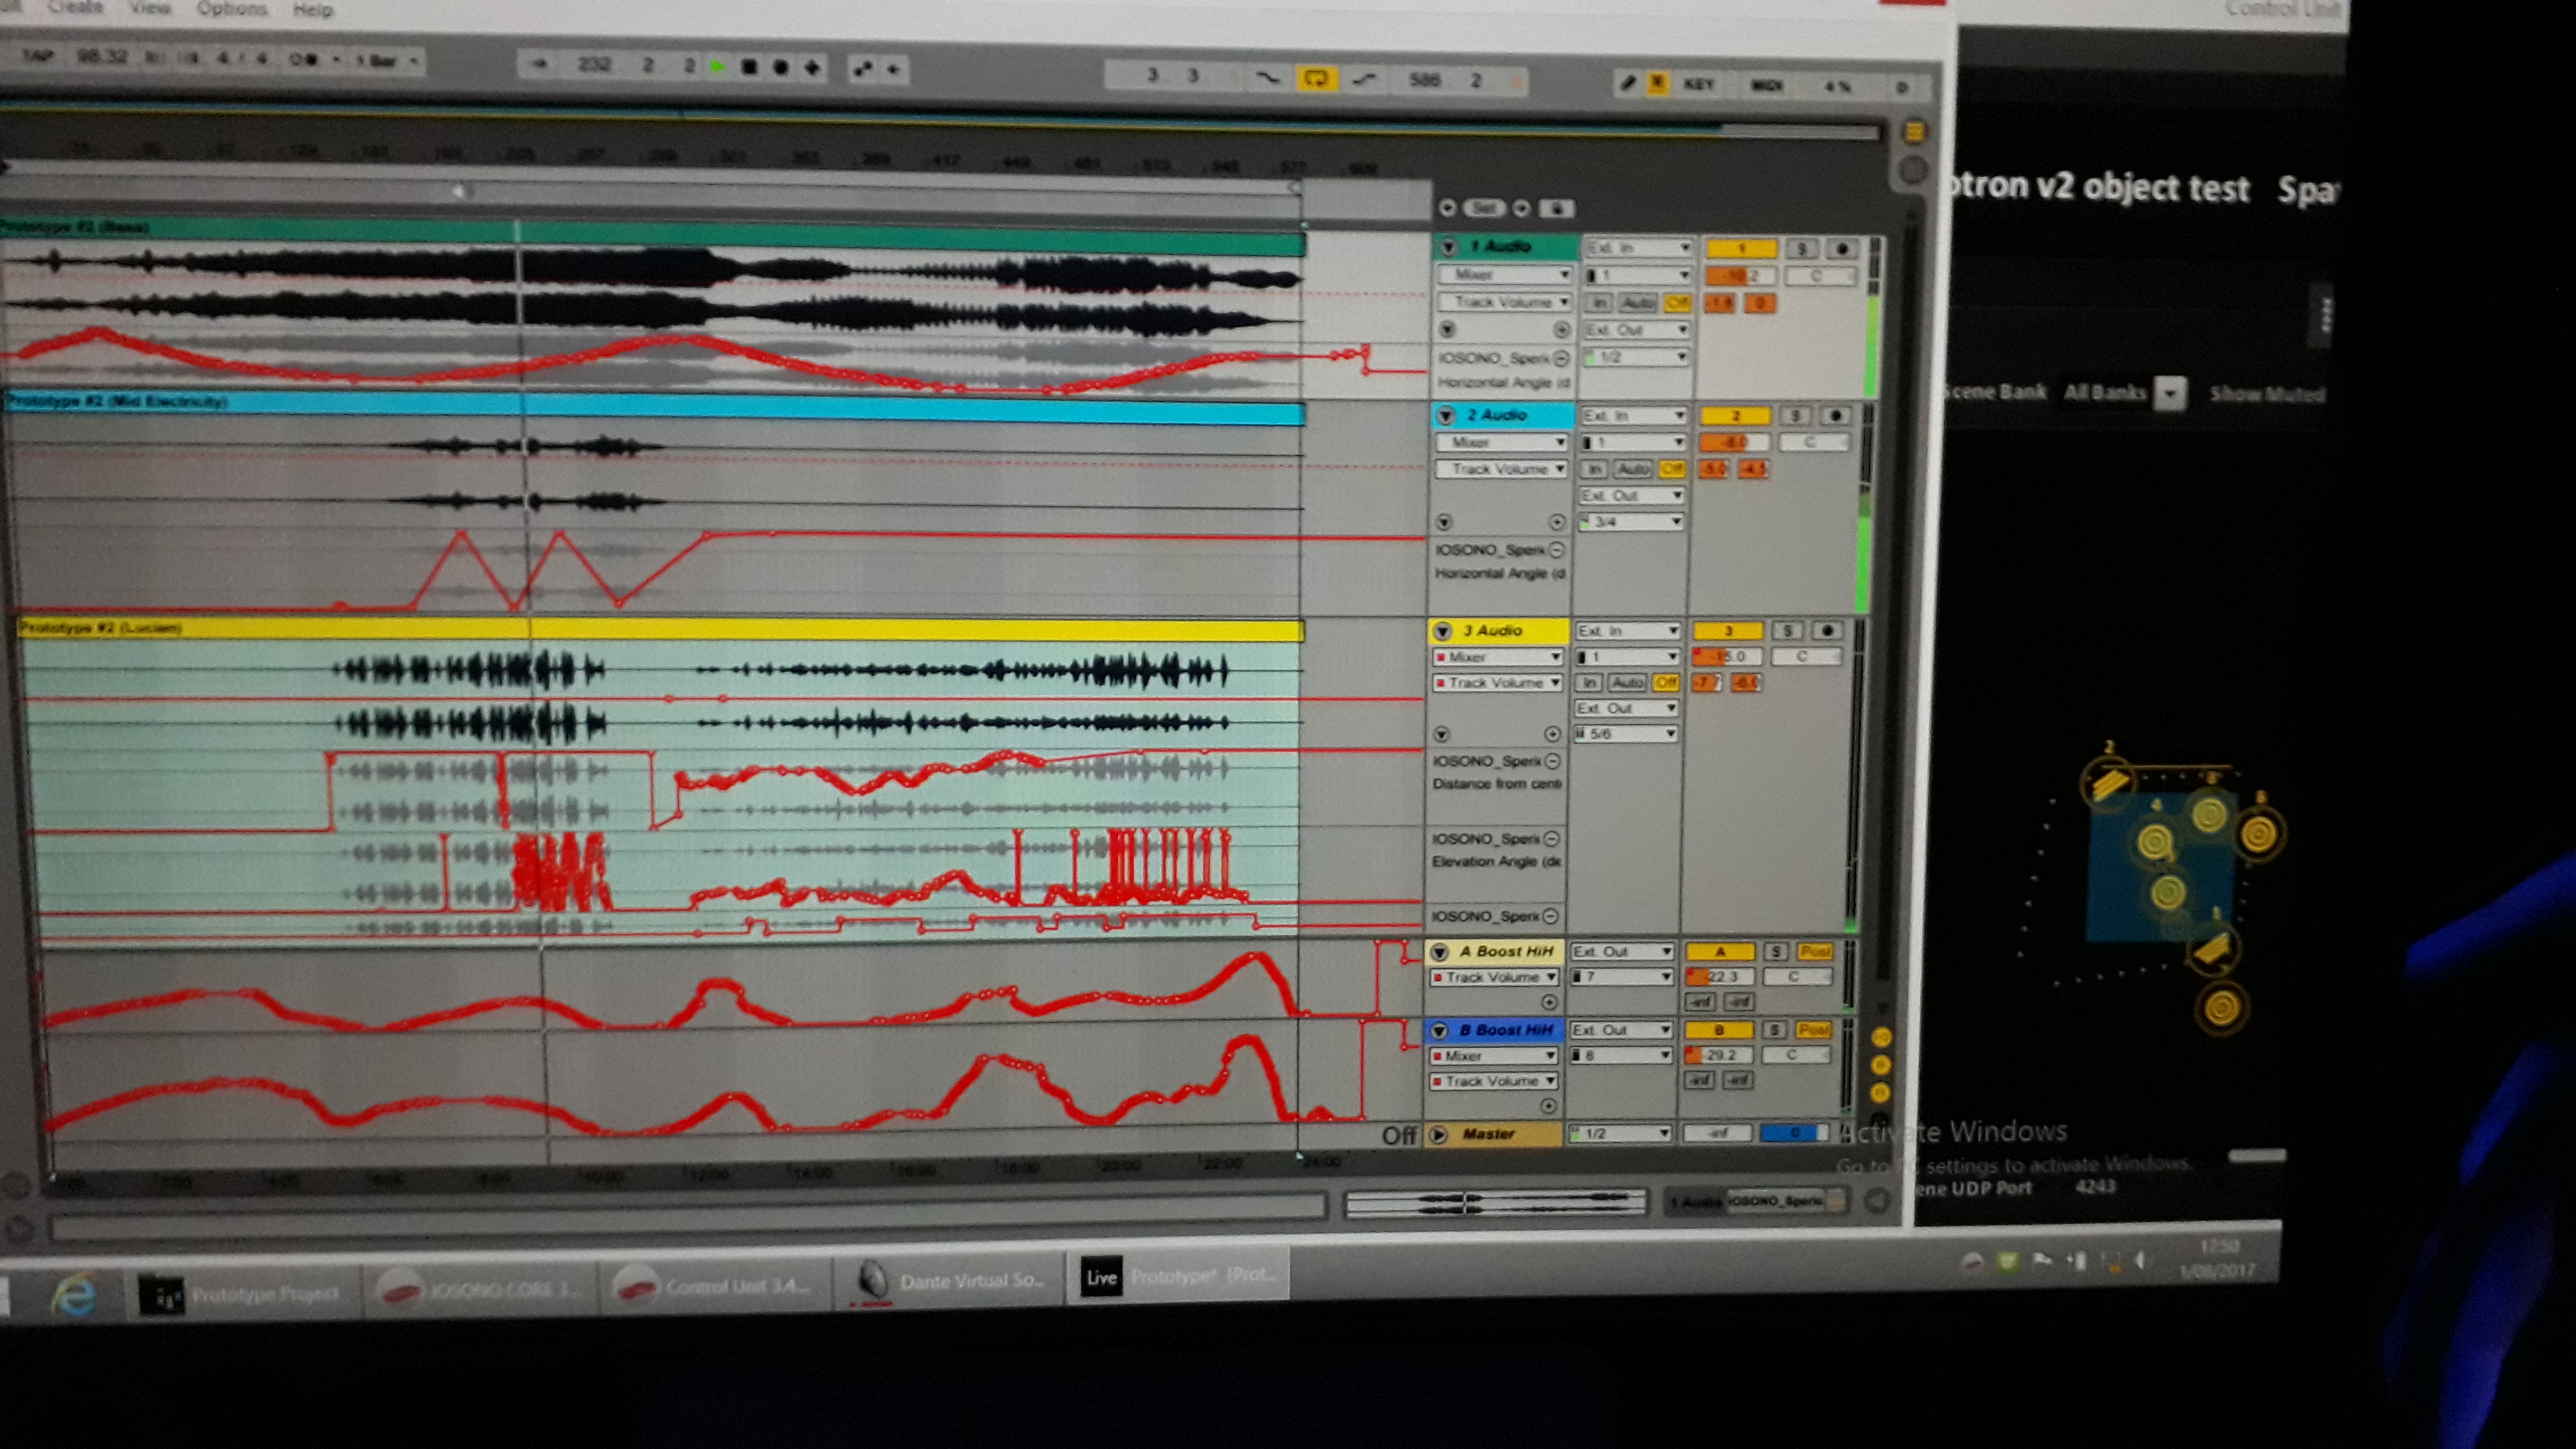Viewport: 2576px width, 1449px height.
Task: Open Ext. In dropdown on 1 Audio
Action: (x=1637, y=248)
